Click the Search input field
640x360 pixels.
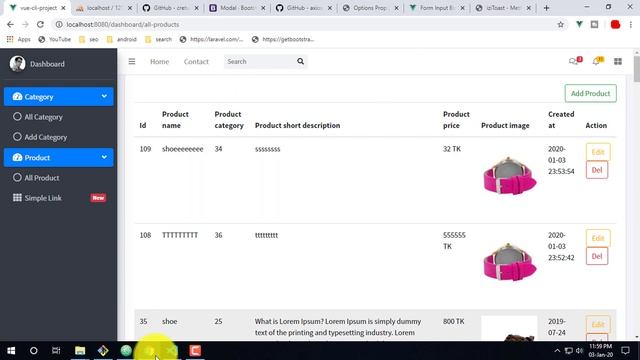point(260,62)
